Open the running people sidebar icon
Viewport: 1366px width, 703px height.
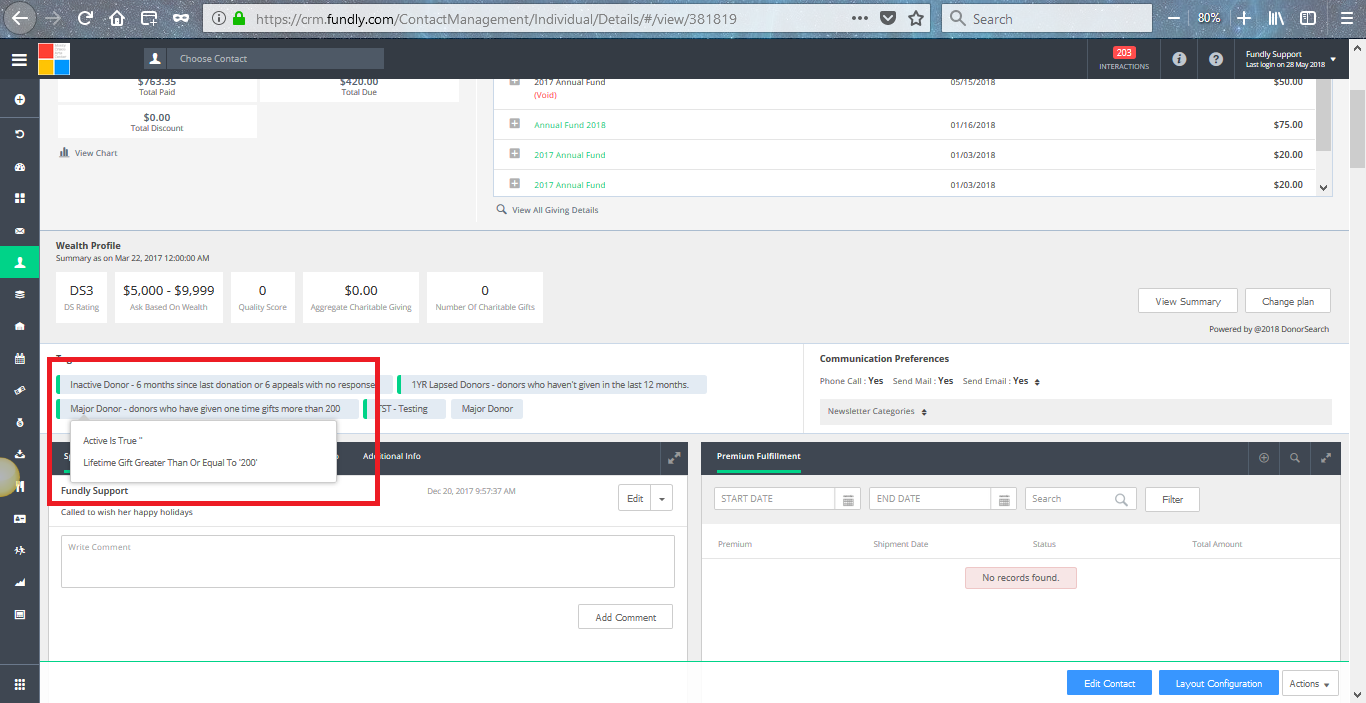click(x=19, y=551)
